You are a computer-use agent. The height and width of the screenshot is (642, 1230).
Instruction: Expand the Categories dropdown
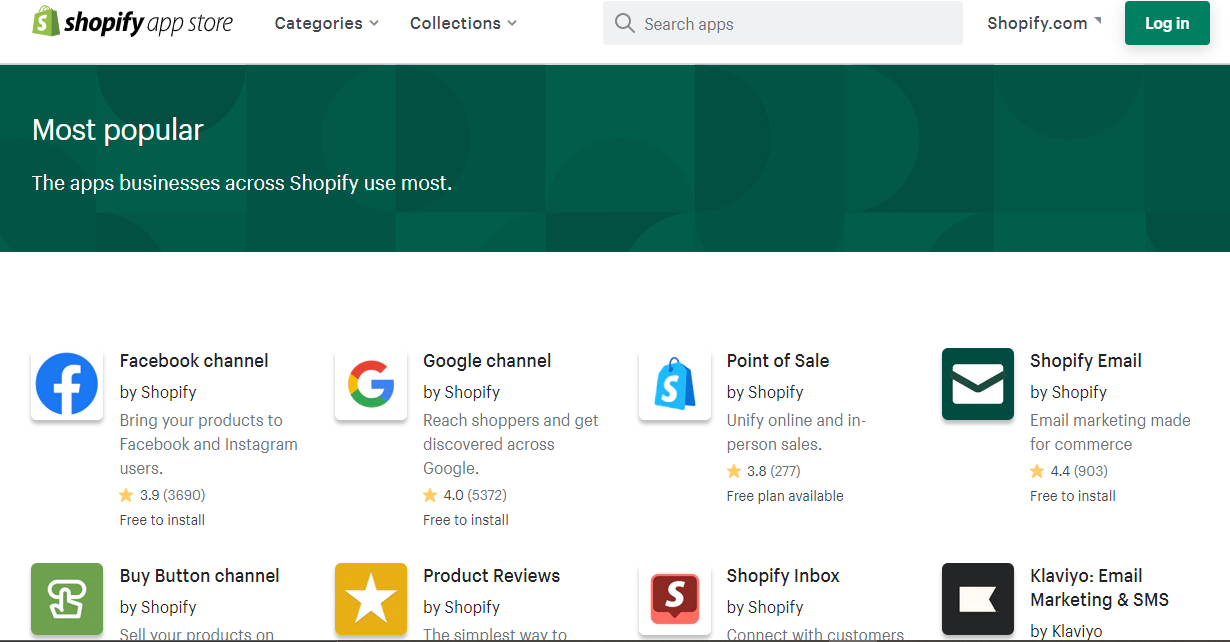[x=327, y=23]
